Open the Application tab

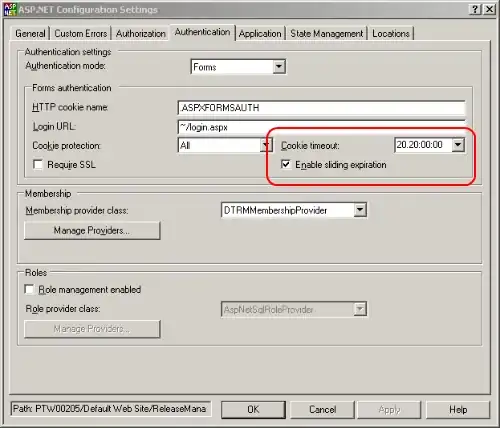pyautogui.click(x=260, y=33)
